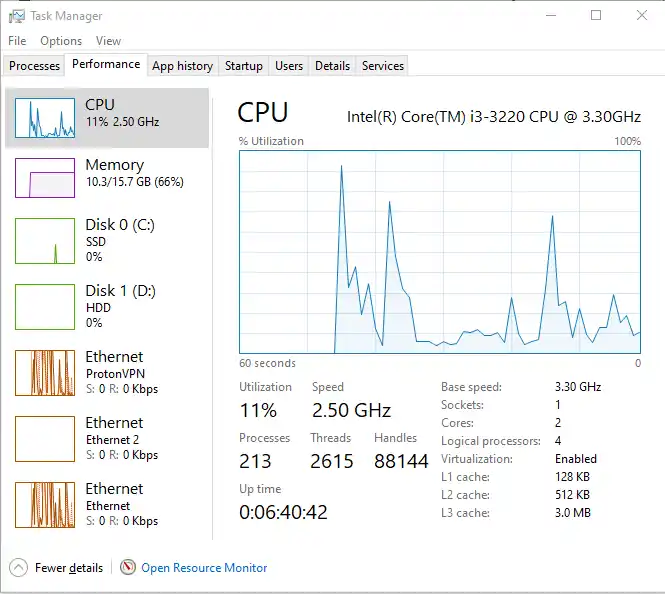Switch to the Users tab

click(x=289, y=66)
